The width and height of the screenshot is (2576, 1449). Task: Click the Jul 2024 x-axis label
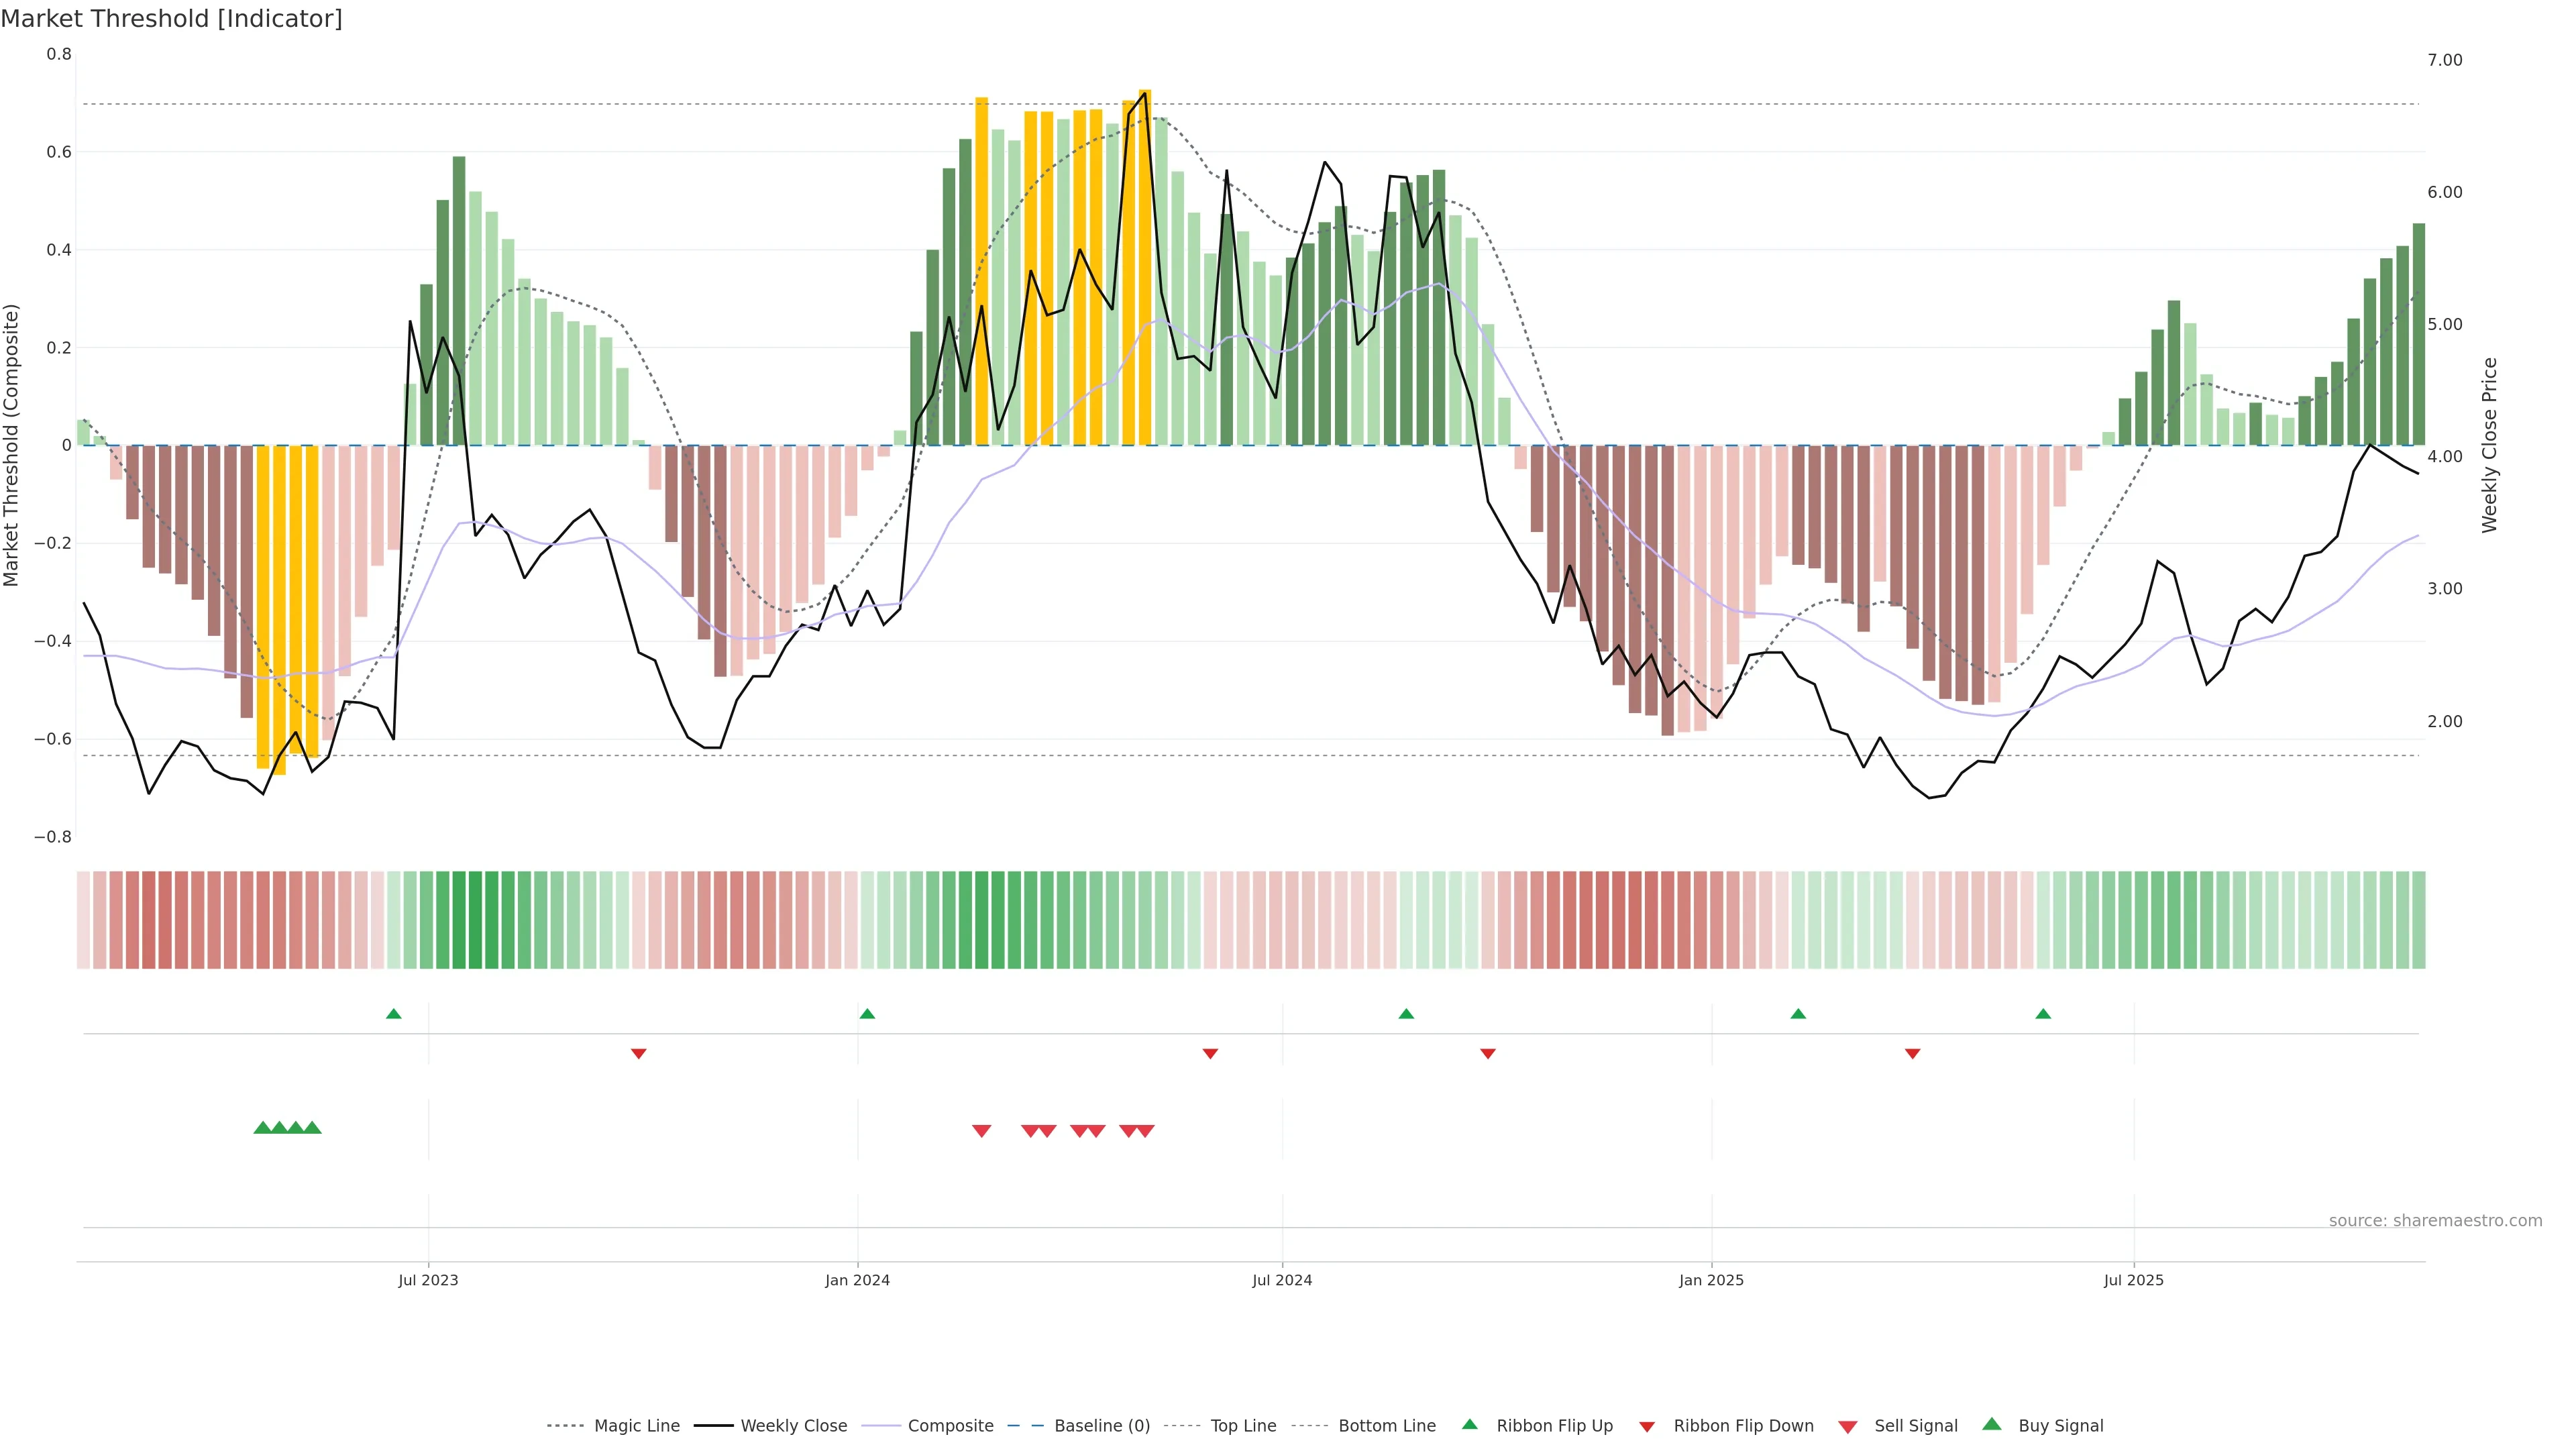tap(1282, 1280)
